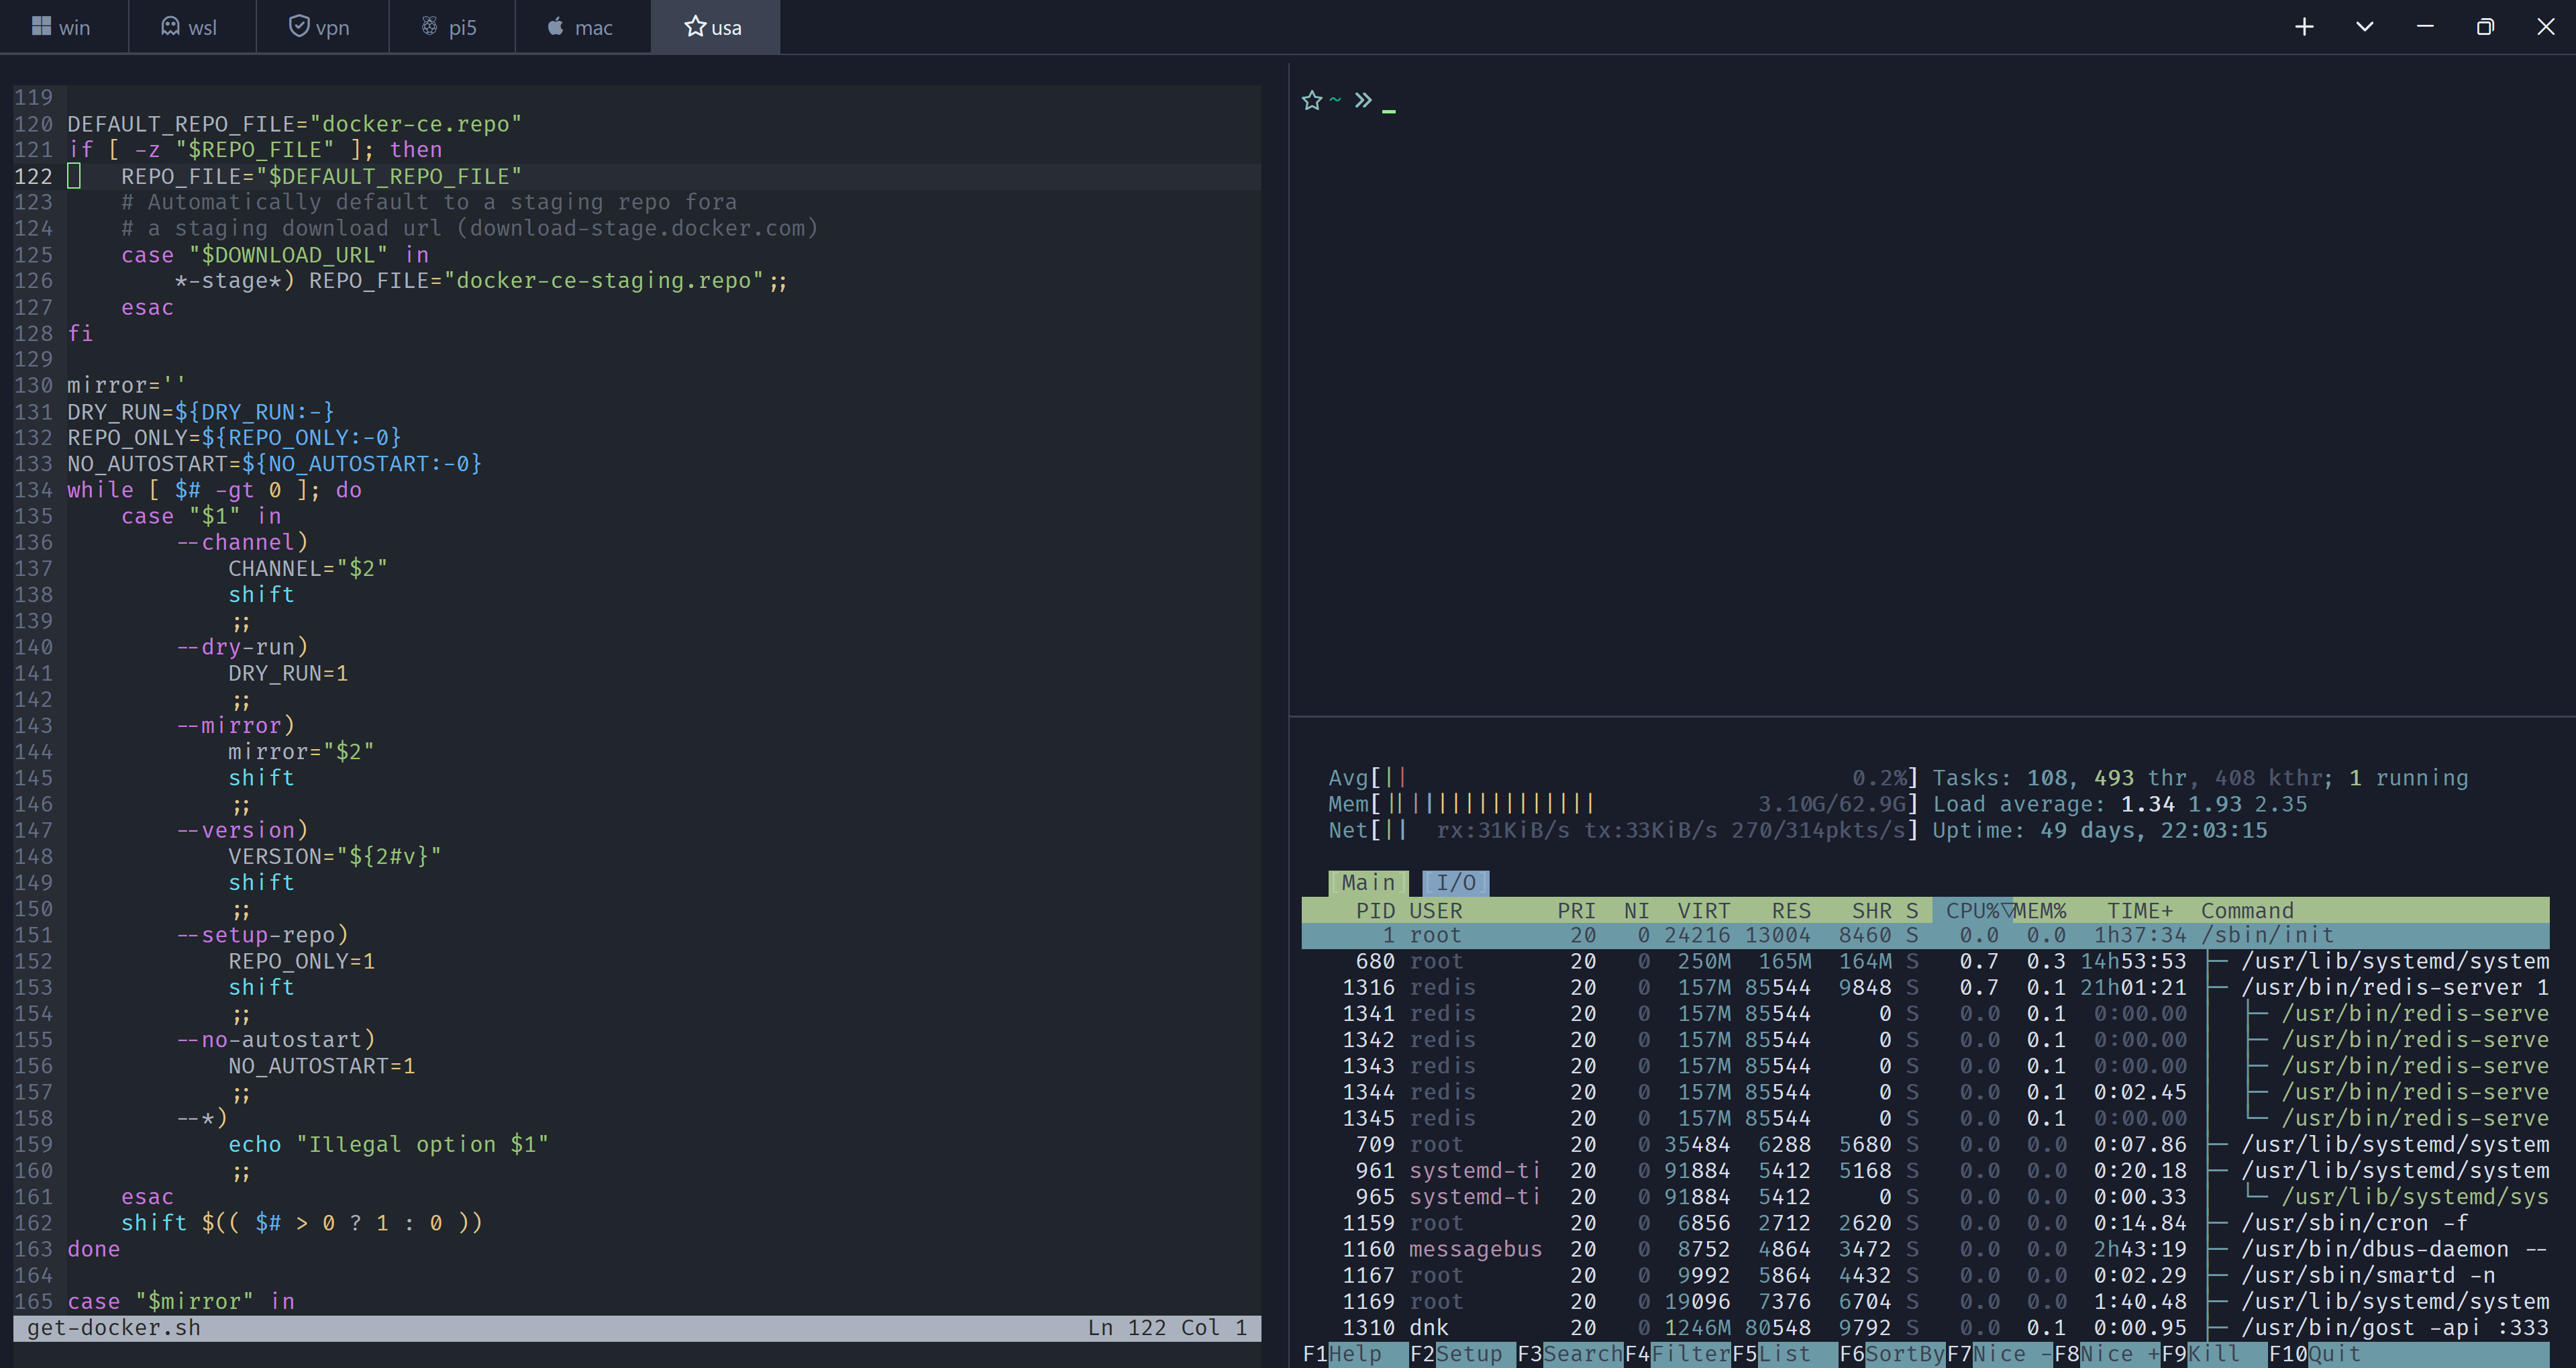The width and height of the screenshot is (2576, 1368).
Task: Open the vpn terminal tab
Action: (321, 27)
